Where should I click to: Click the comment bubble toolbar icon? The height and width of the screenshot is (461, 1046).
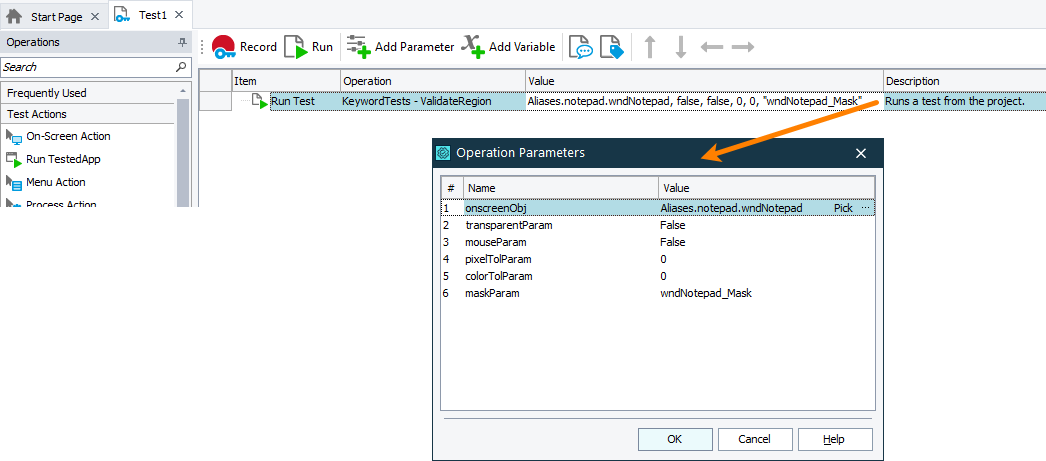pyautogui.click(x=580, y=47)
